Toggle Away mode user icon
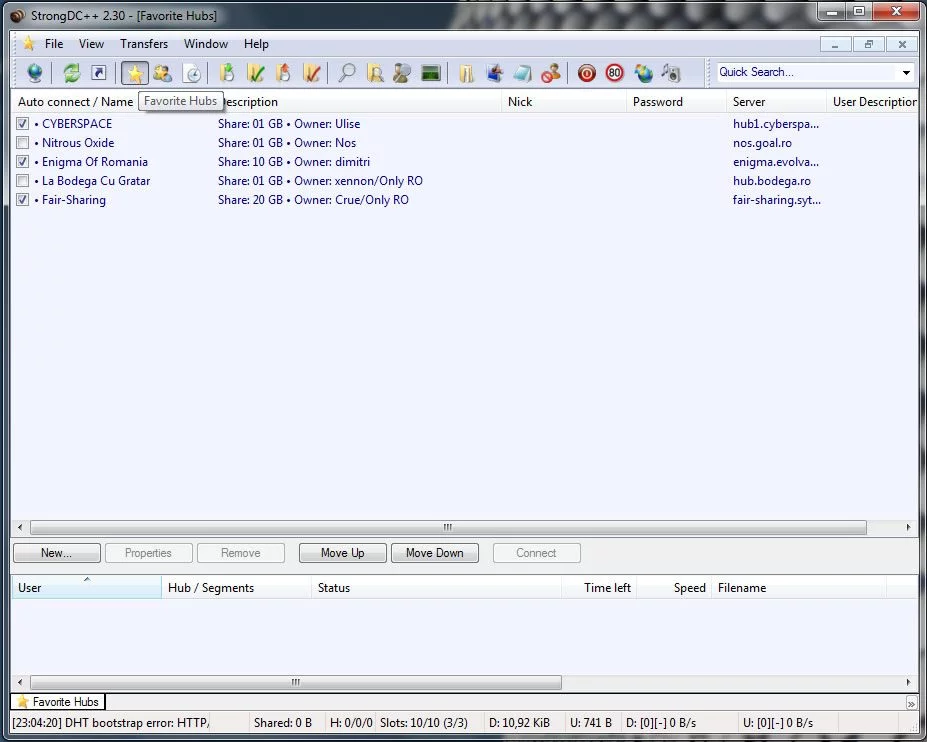Viewport: 927px width, 742px height. click(x=550, y=73)
